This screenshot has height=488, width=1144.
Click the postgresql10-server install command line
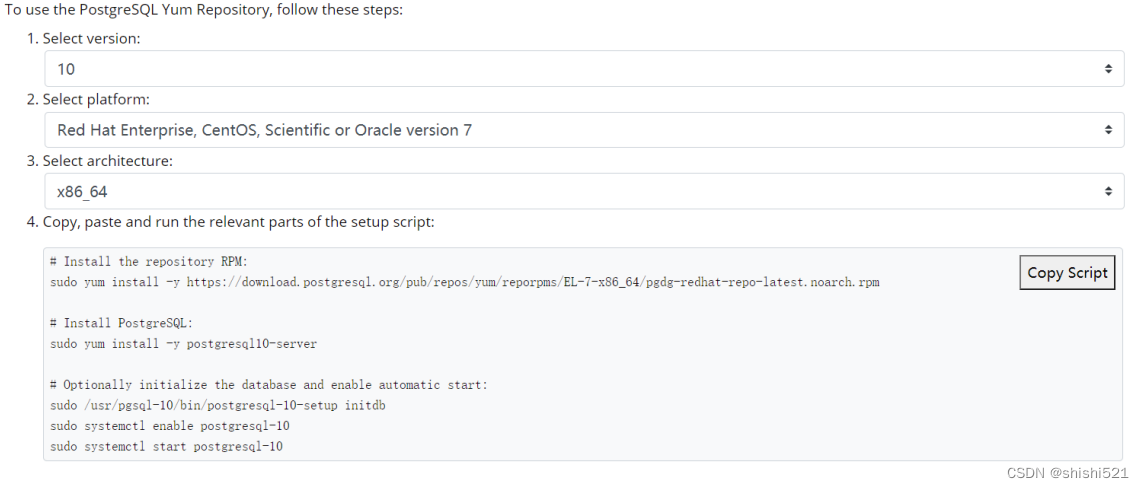(x=184, y=344)
